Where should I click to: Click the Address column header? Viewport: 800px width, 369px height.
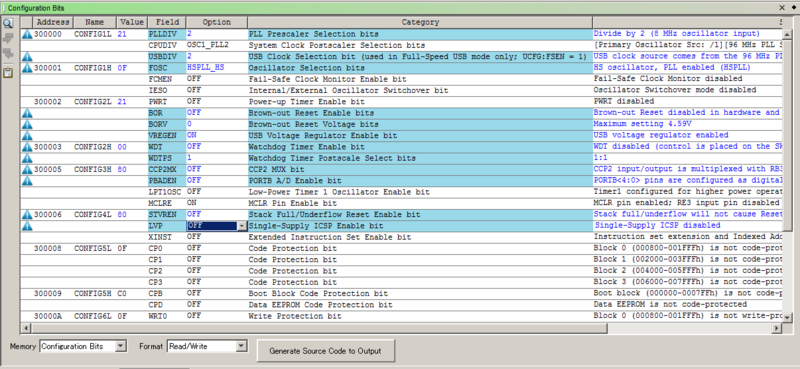(53, 22)
